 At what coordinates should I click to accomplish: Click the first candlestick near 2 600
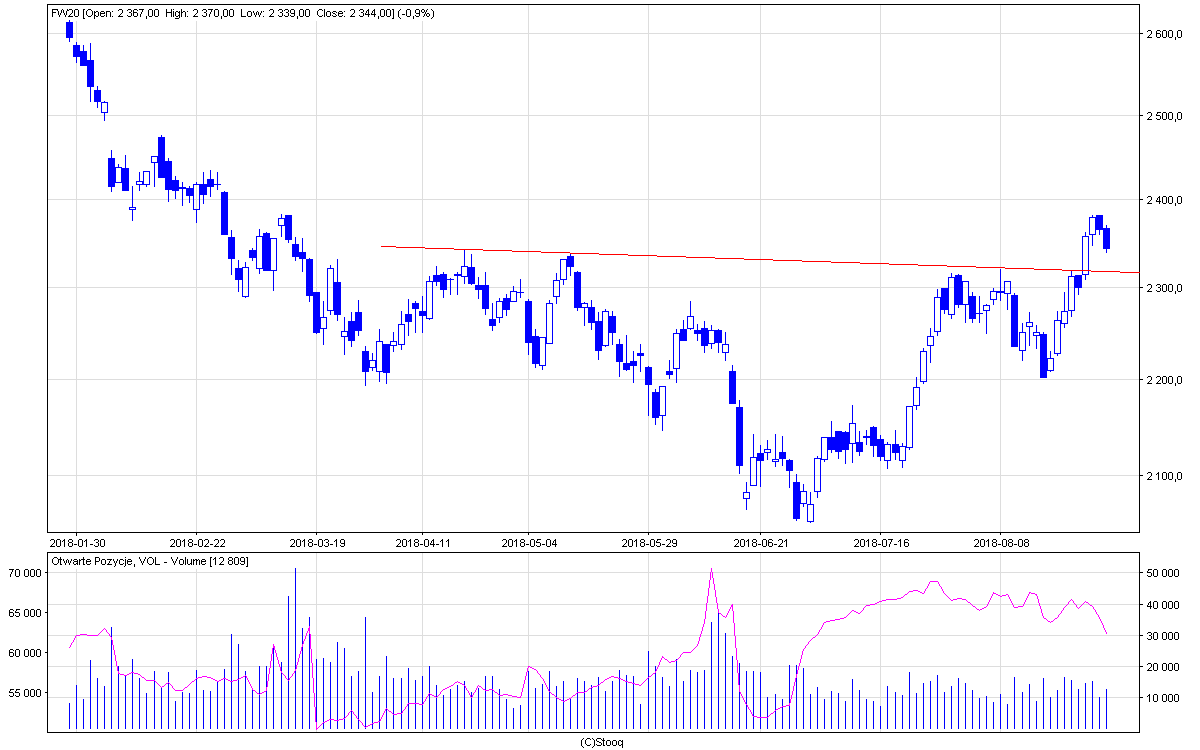point(69,30)
